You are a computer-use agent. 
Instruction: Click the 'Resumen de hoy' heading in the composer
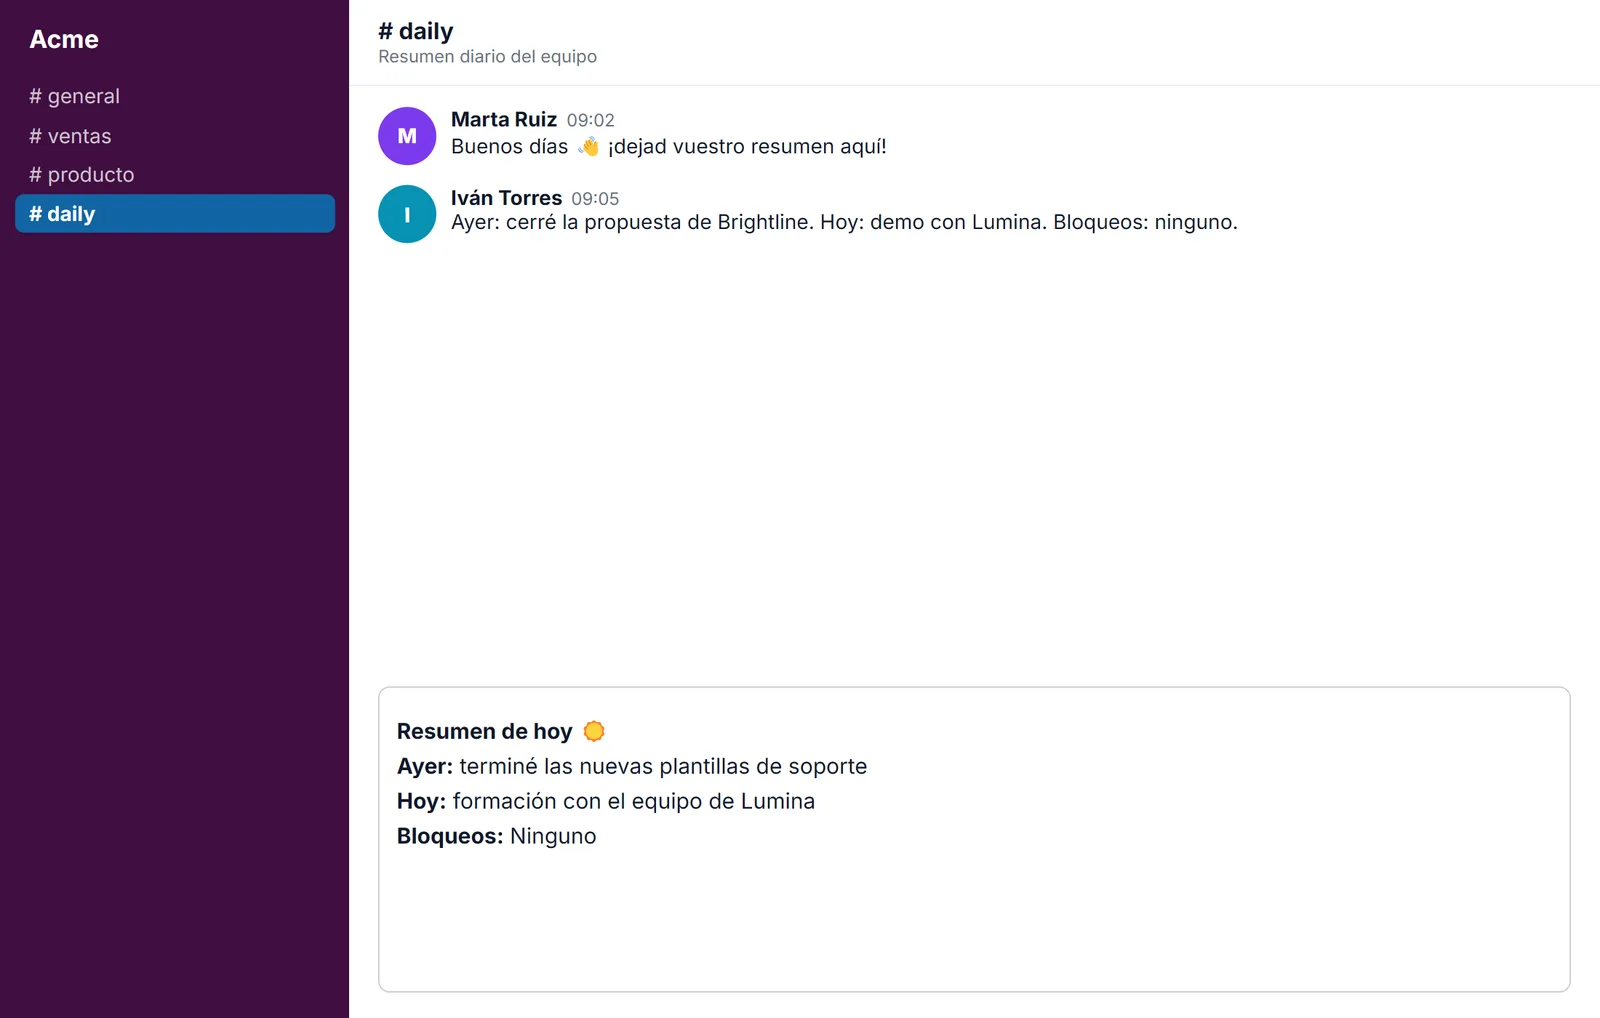click(x=485, y=731)
